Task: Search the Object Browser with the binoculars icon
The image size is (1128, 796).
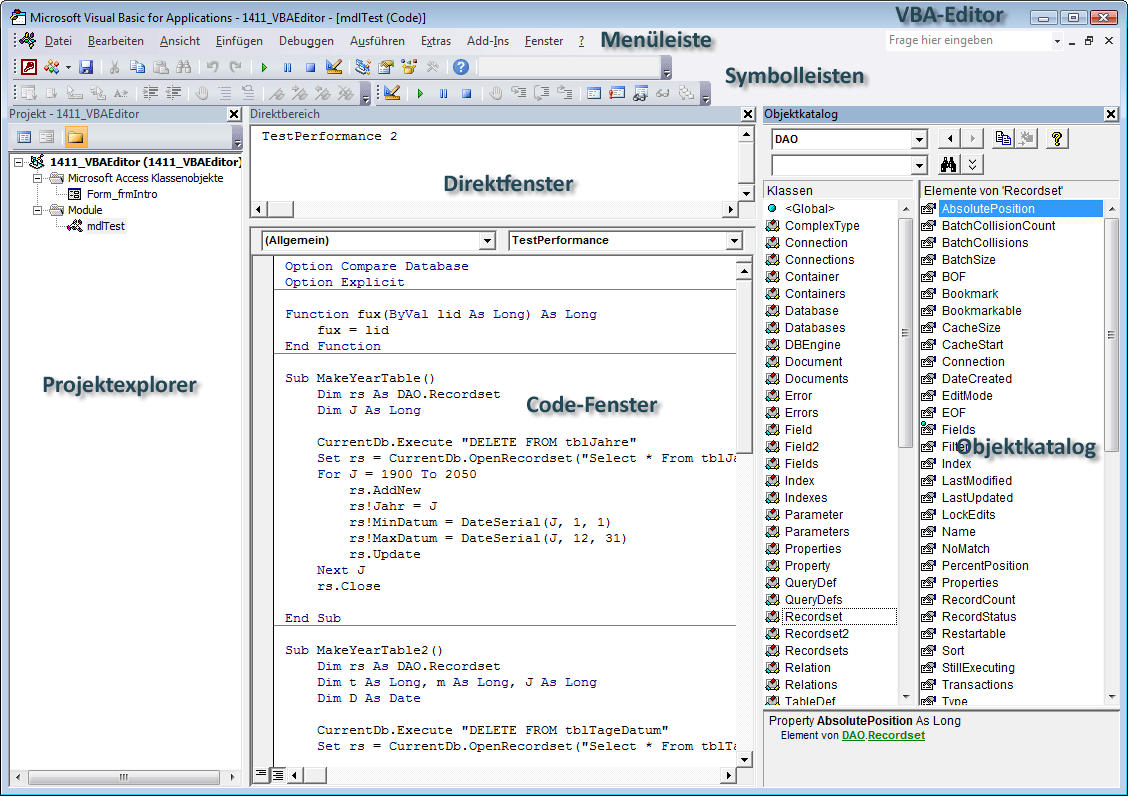Action: click(x=946, y=162)
